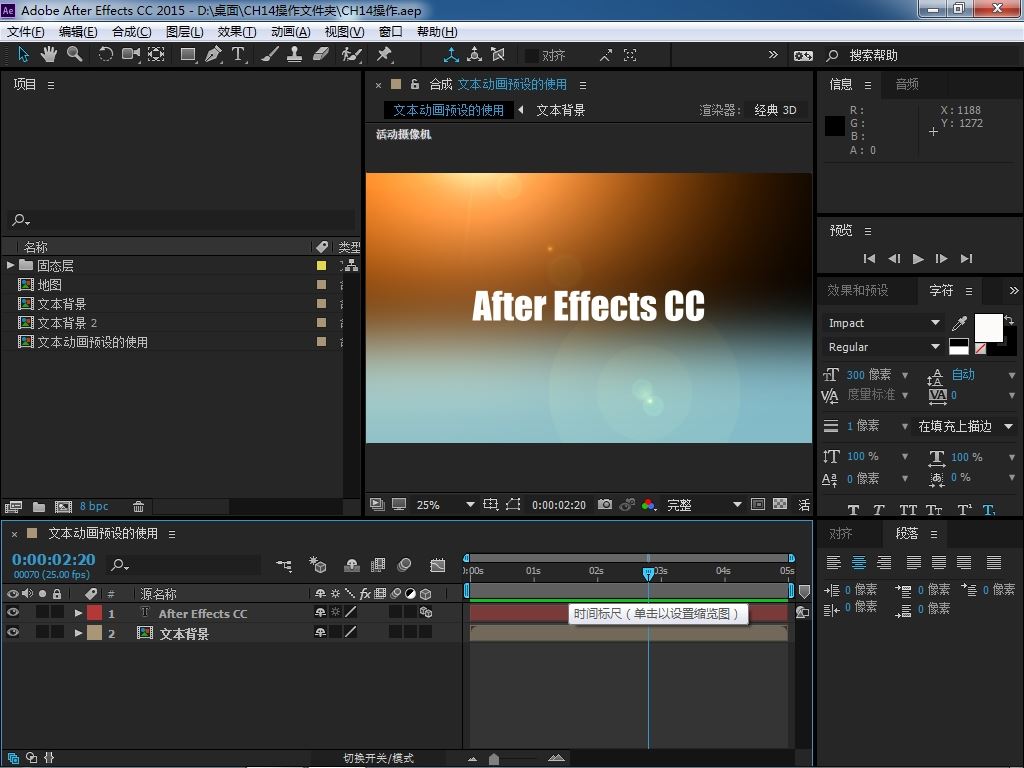Open the 在填充上描边 stroke dropdown
1024x768 pixels.
point(965,426)
